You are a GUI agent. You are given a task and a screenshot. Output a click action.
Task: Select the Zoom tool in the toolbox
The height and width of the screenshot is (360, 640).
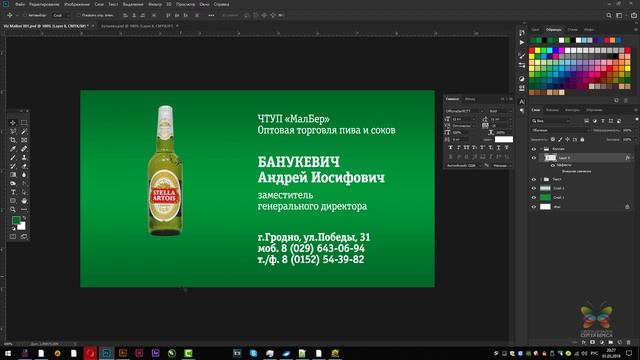[13, 209]
